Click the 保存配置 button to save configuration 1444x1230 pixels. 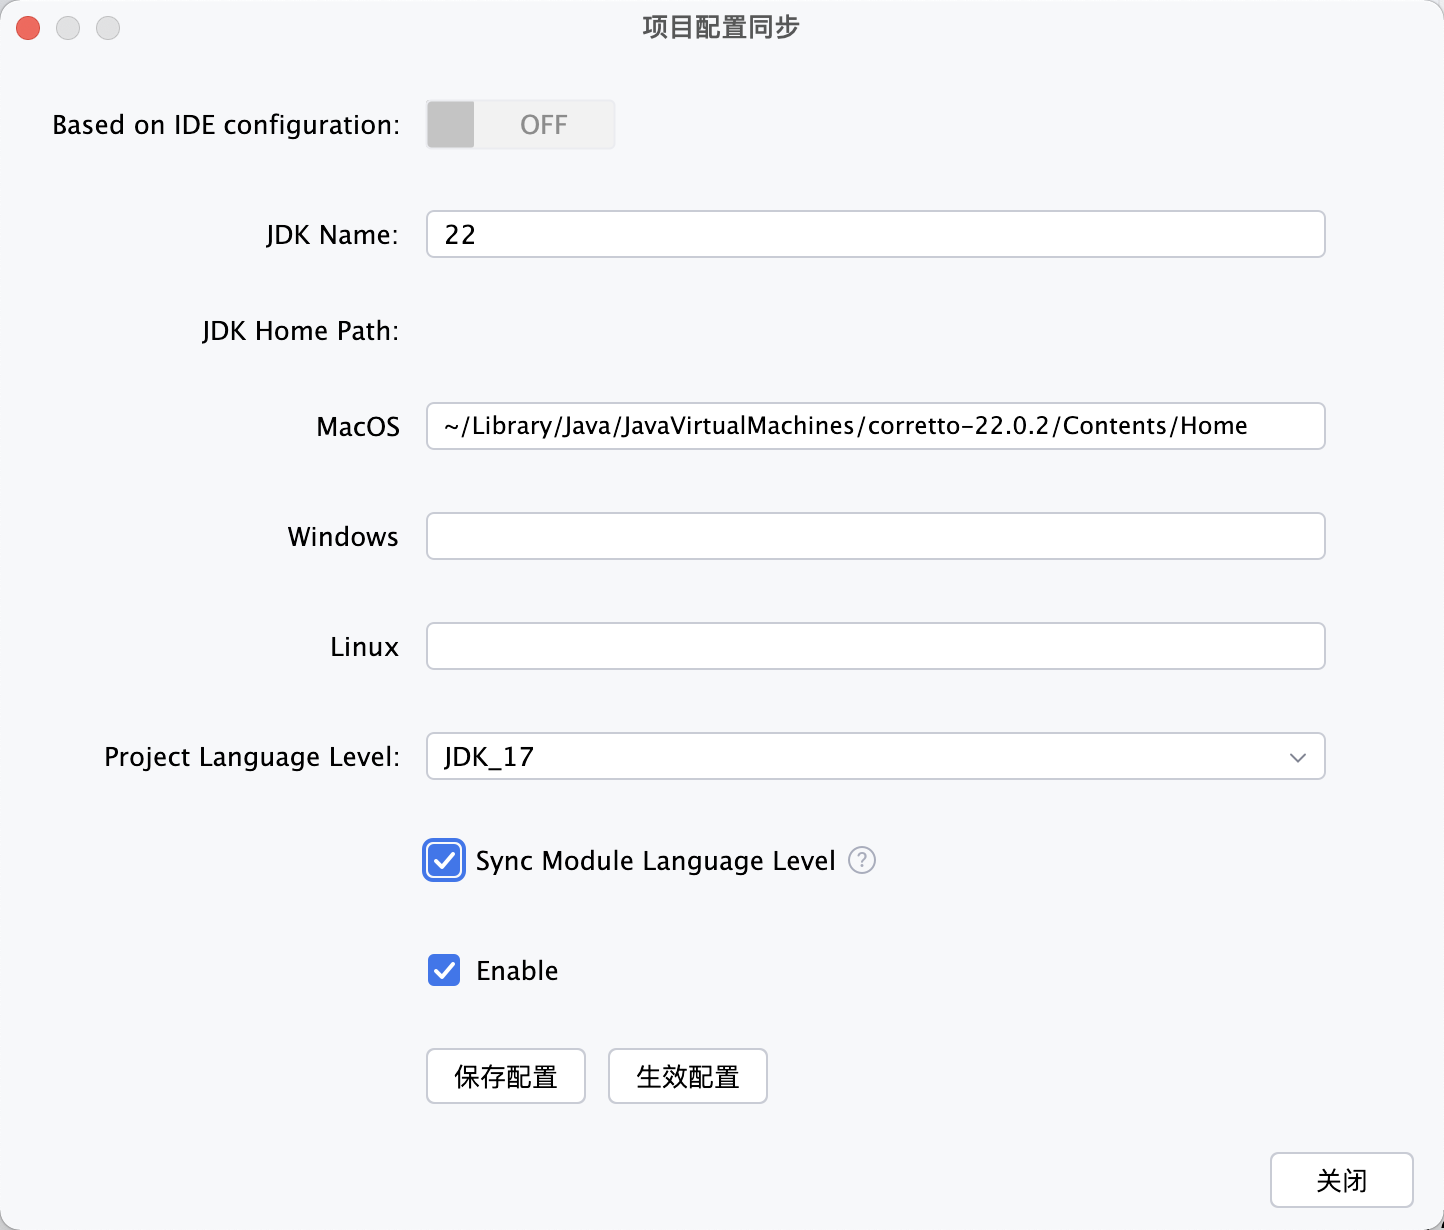click(505, 1076)
